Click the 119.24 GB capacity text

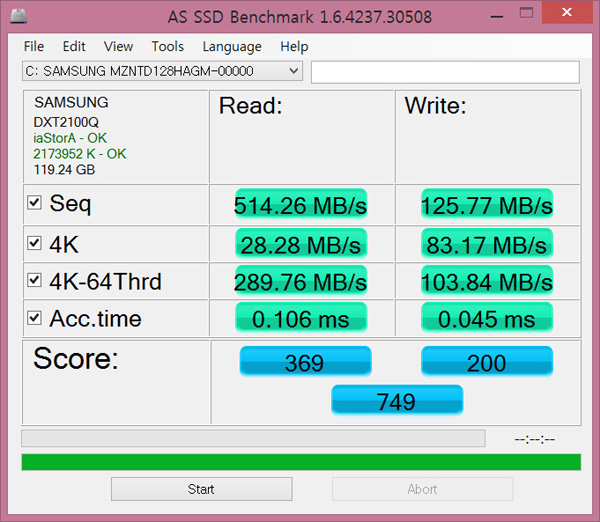(x=64, y=170)
